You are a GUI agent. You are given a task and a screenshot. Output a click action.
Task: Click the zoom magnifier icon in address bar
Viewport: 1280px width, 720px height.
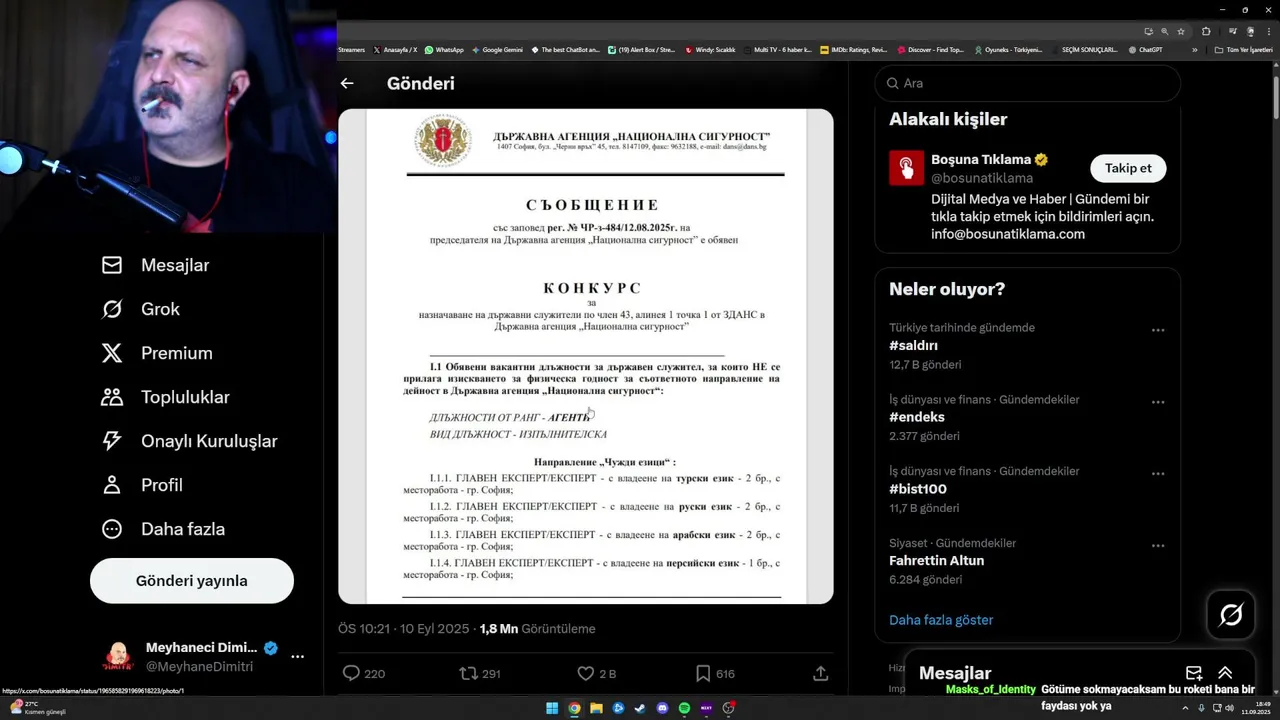coord(1164,31)
